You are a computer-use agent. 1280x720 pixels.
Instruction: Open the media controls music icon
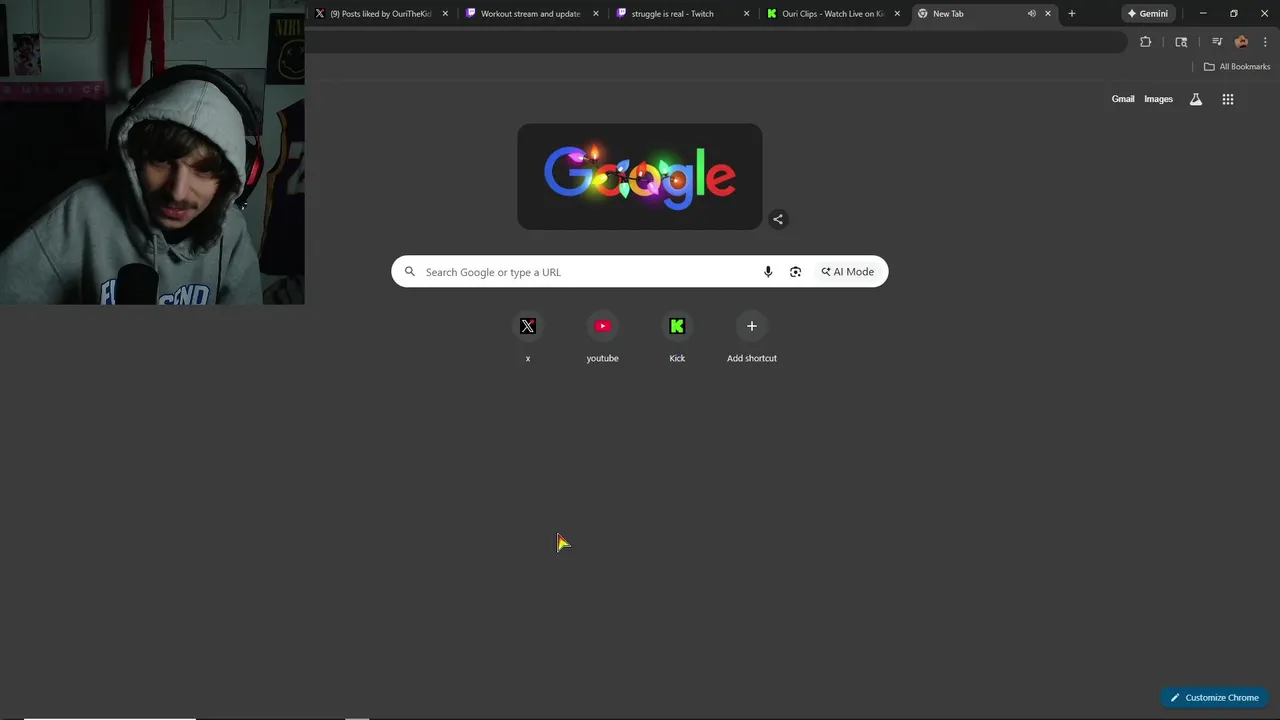pos(1217,42)
